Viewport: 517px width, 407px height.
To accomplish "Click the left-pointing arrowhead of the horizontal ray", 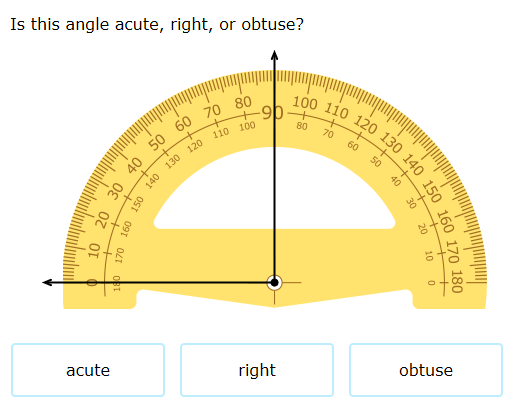I will tap(47, 283).
